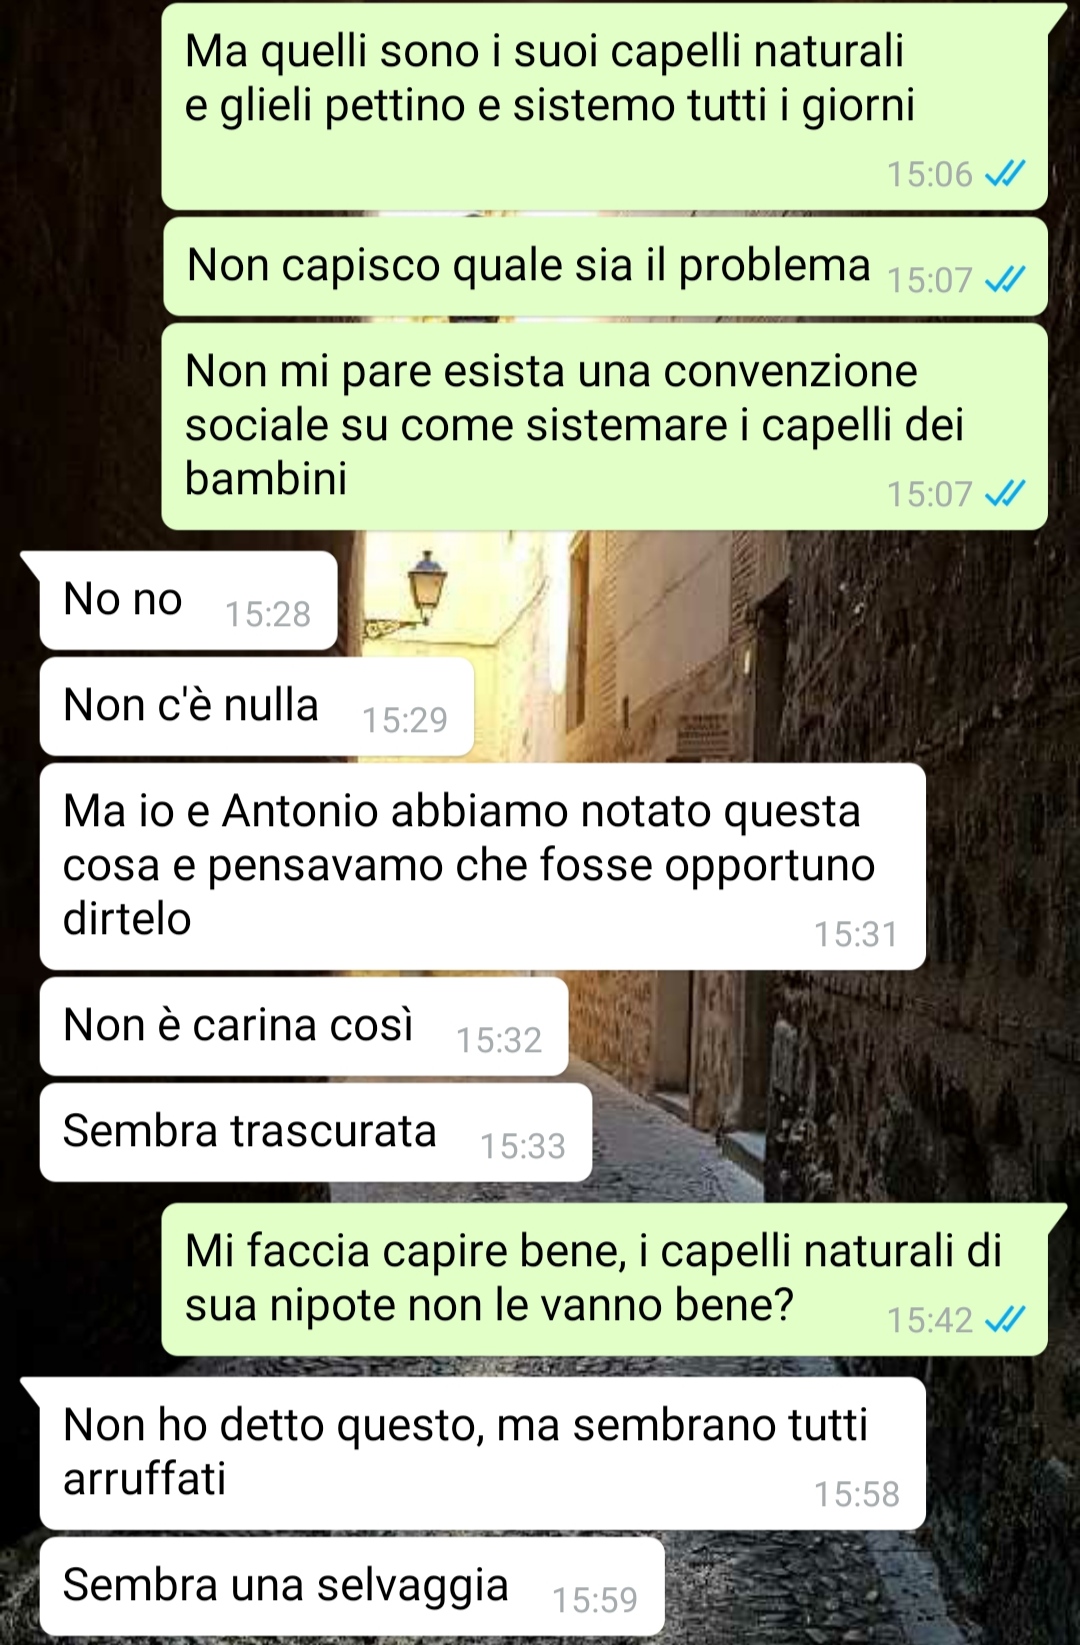Tap message about 'convenzione sociale' on hair
1080x1645 pixels.
point(605,426)
